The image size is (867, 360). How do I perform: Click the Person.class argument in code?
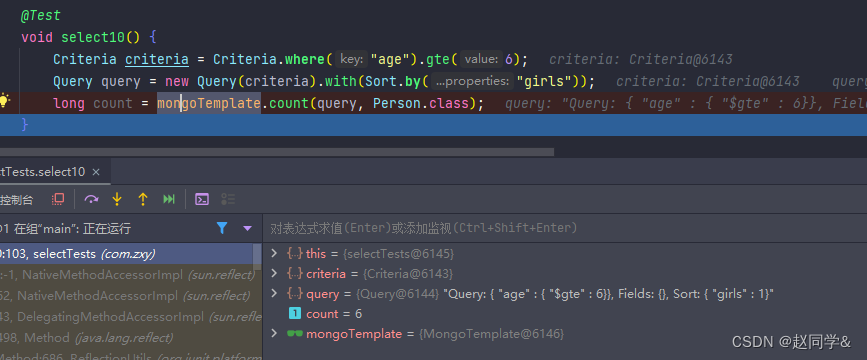click(421, 103)
